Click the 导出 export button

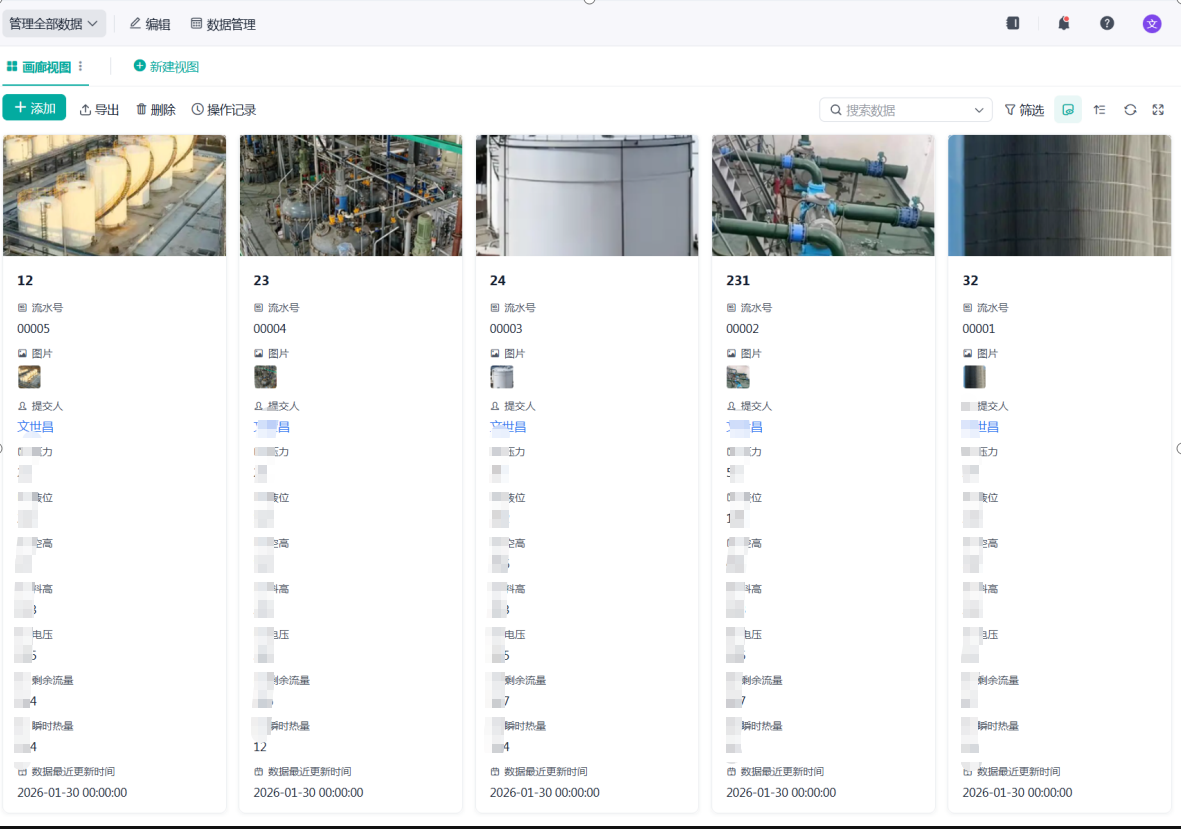point(99,110)
